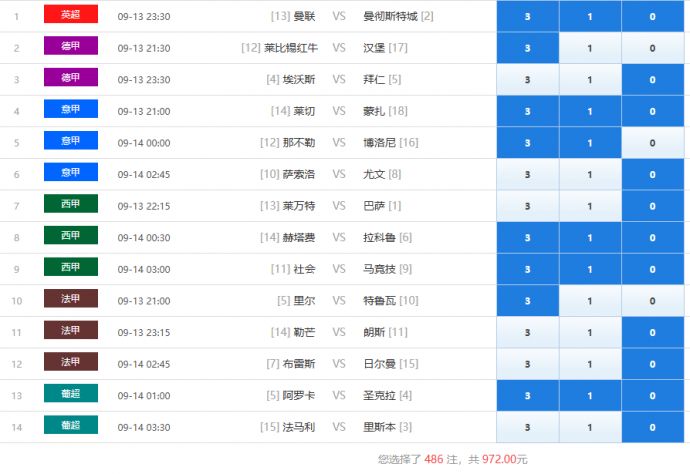This screenshot has width=690, height=474.
Task: Mark 1 for 布雷斯 vs 日尔曼
Action: click(x=590, y=364)
